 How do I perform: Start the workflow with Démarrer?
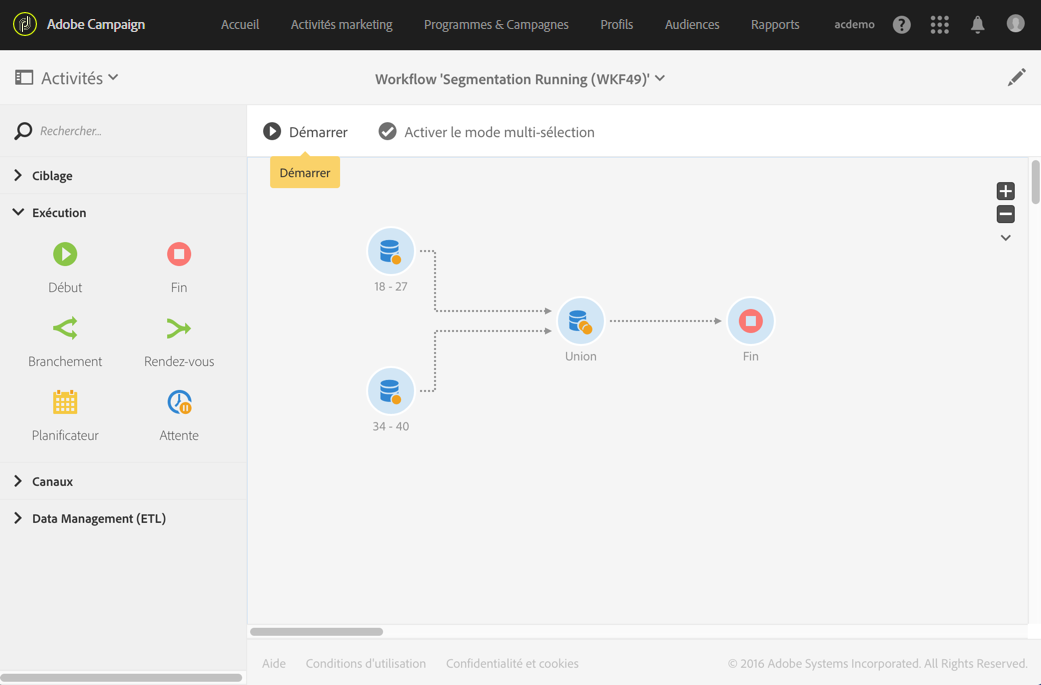tap(306, 132)
